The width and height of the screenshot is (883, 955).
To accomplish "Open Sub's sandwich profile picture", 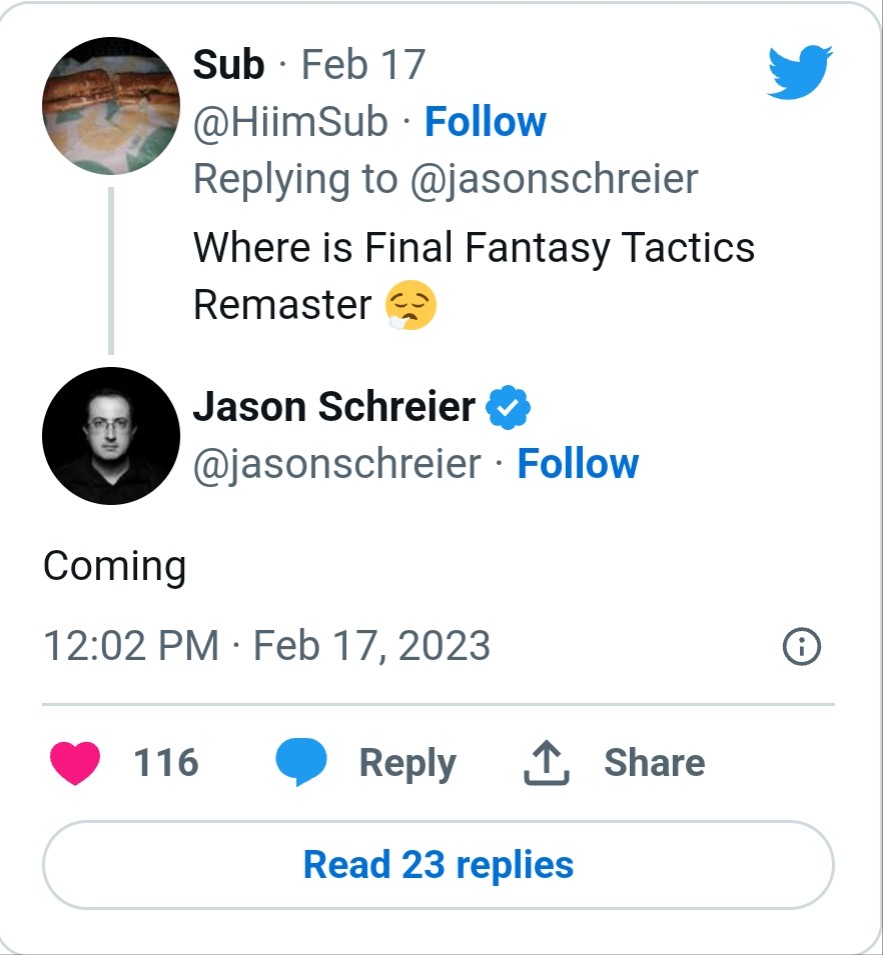I will 111,105.
